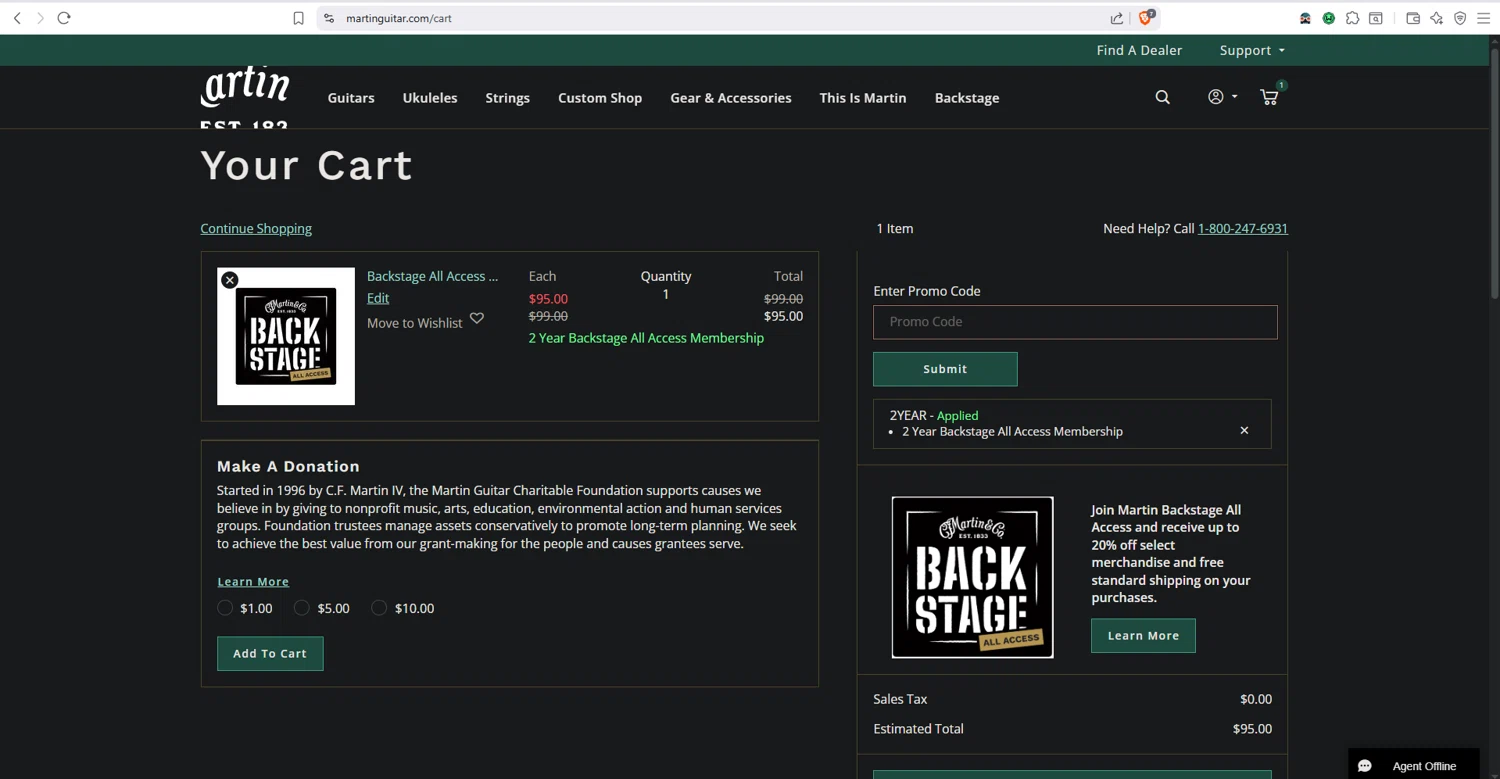Image resolution: width=1500 pixels, height=779 pixels.
Task: Open the Guitars menu
Action: pyautogui.click(x=351, y=98)
